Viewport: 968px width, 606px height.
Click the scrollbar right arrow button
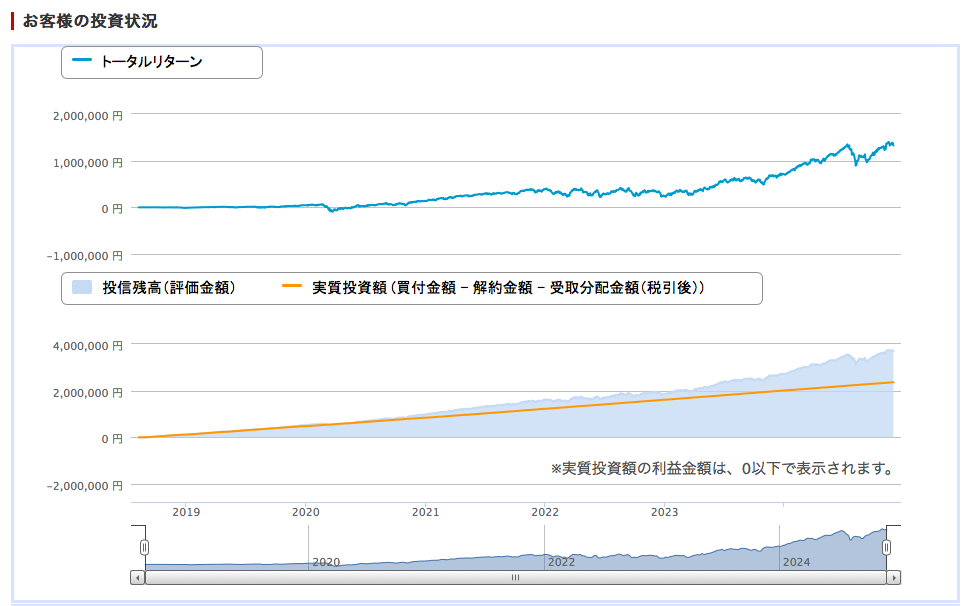893,578
